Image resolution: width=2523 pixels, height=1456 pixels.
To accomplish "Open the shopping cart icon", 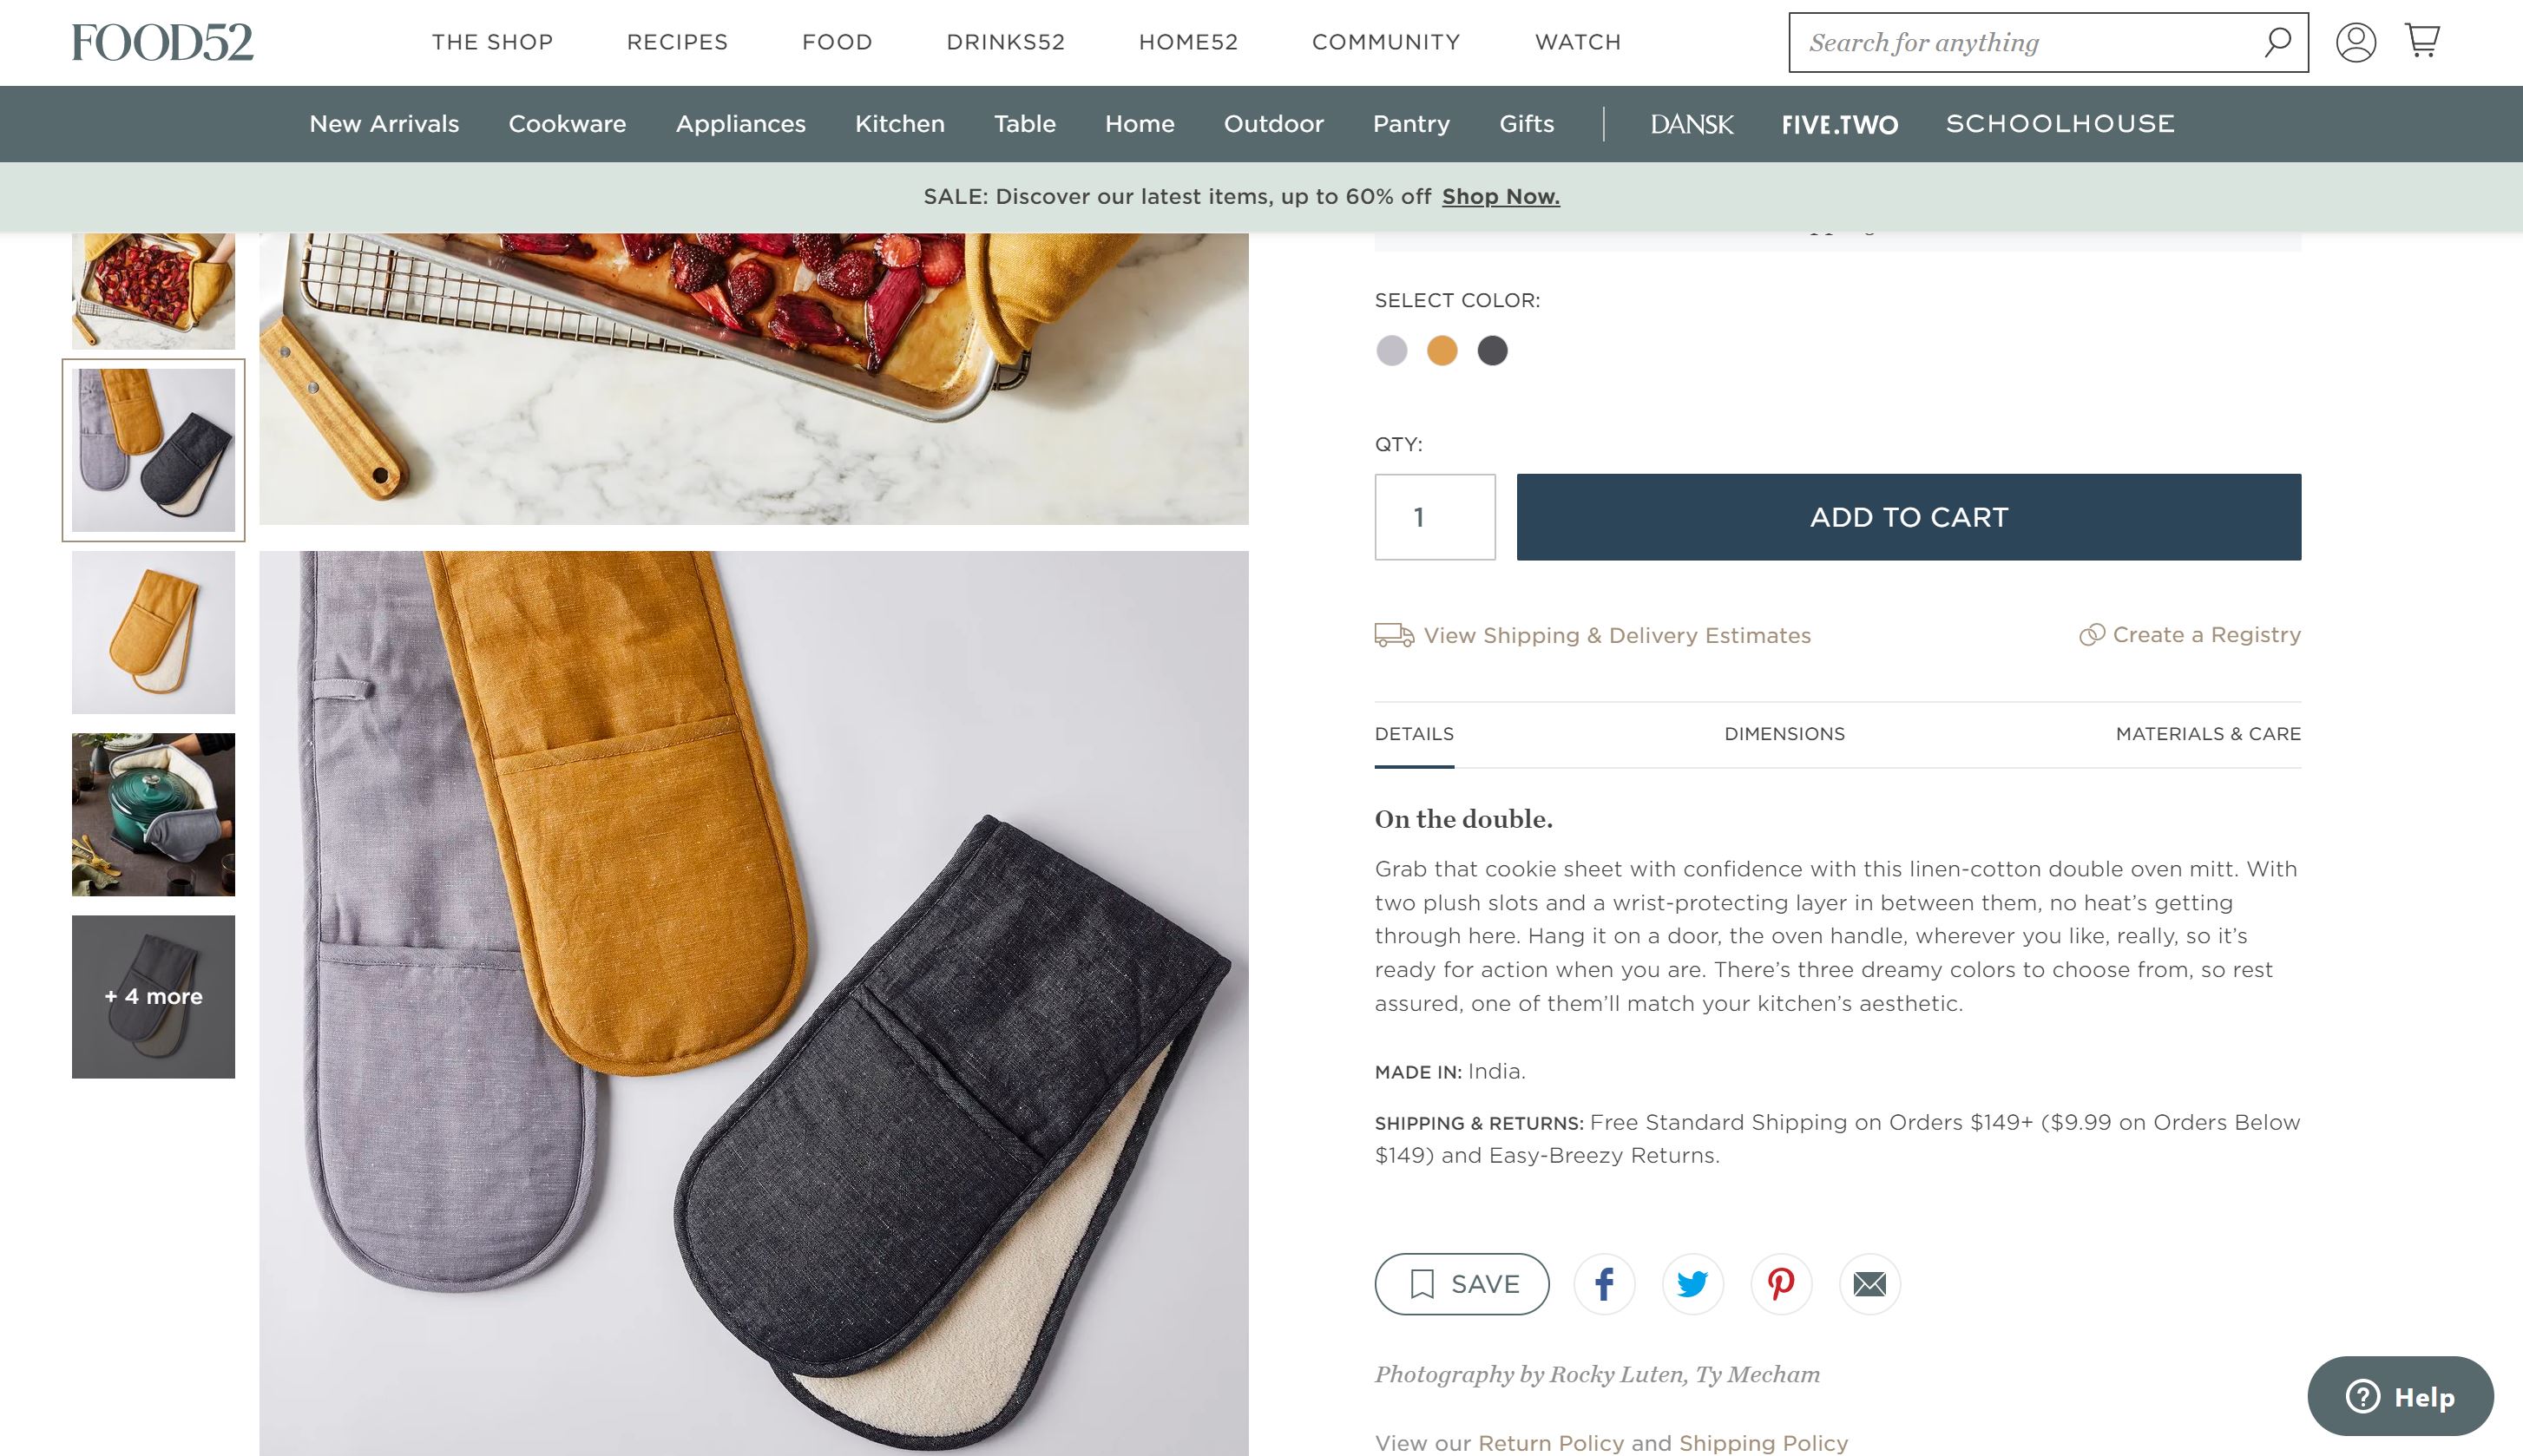I will tap(2422, 41).
